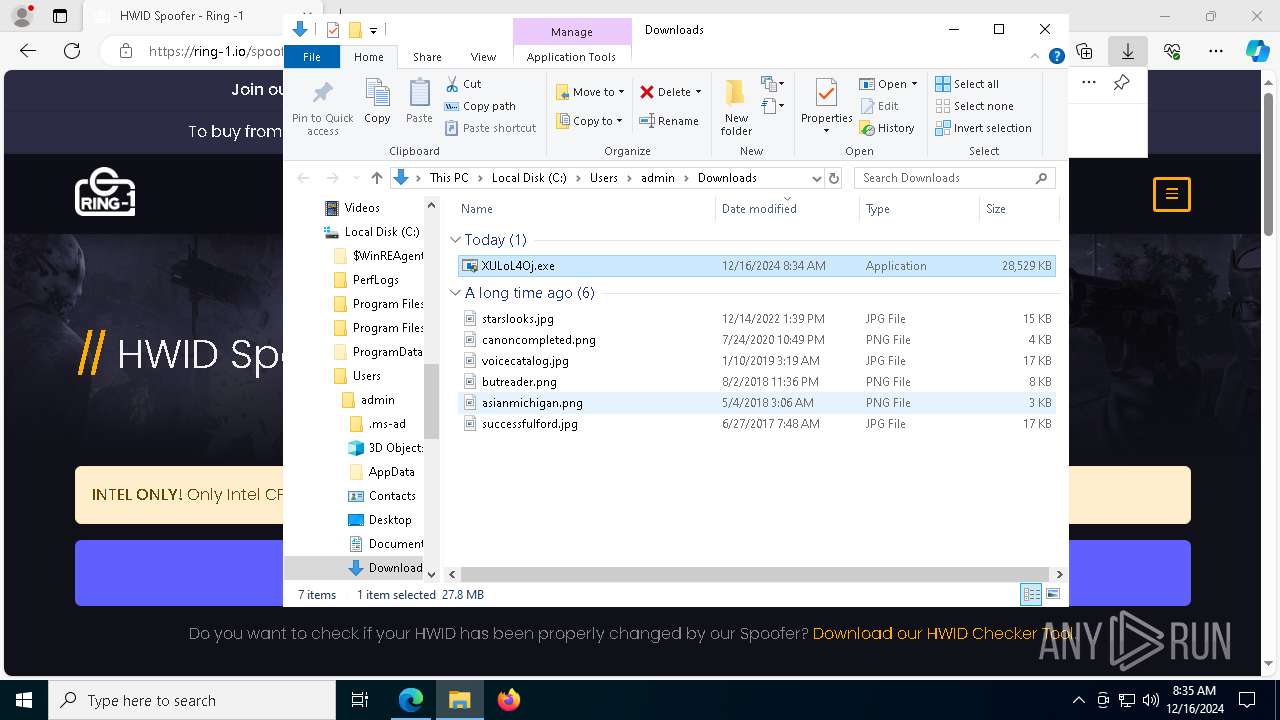Open file Properties from ribbon
This screenshot has height=720, width=1280.
point(826,107)
